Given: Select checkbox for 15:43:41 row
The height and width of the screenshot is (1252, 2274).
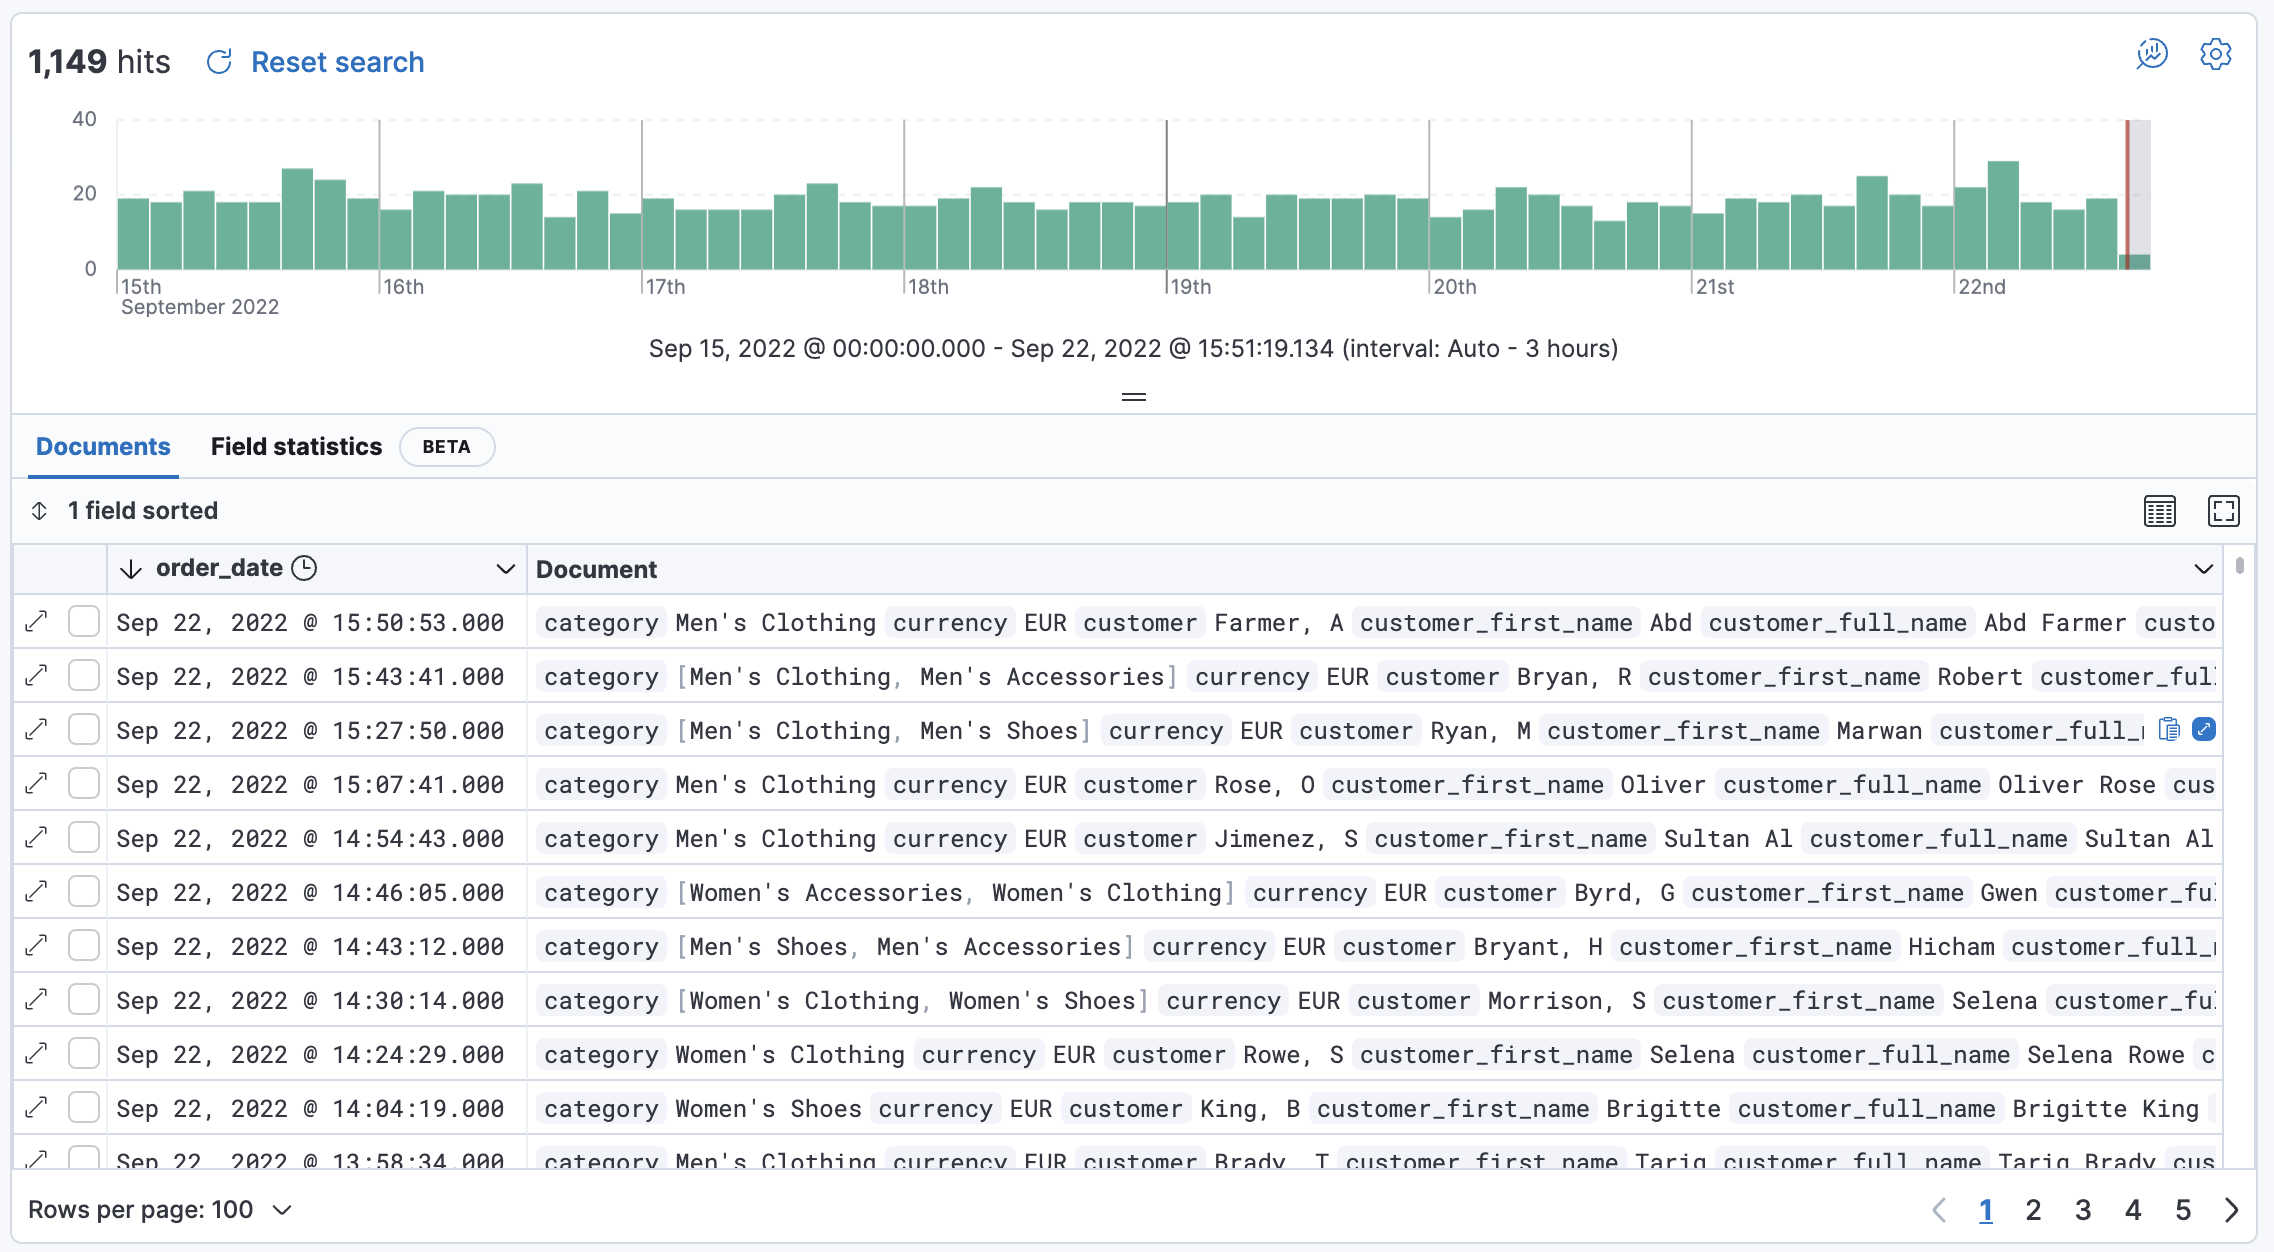Looking at the screenshot, I should pos(84,676).
